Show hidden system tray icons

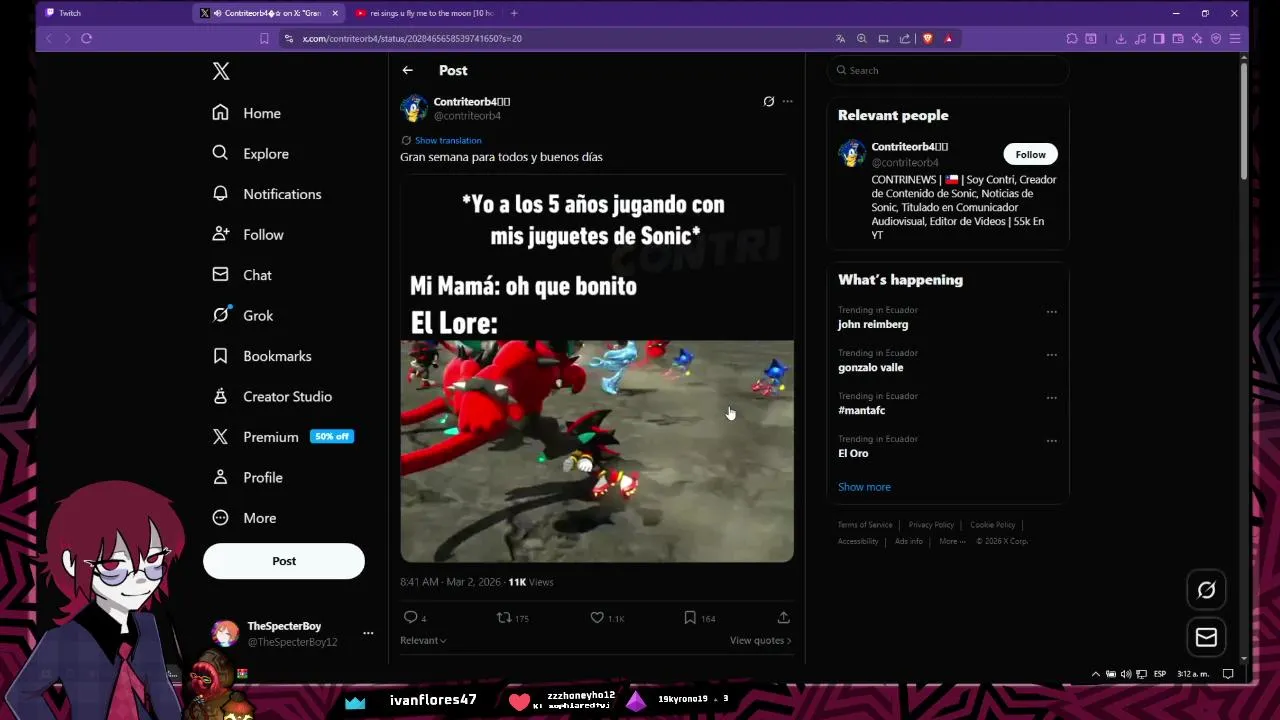1096,674
